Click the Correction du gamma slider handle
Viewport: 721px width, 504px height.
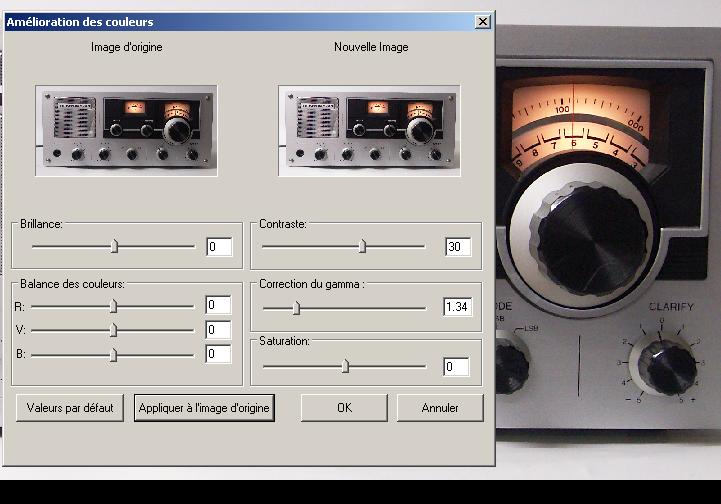click(x=296, y=307)
